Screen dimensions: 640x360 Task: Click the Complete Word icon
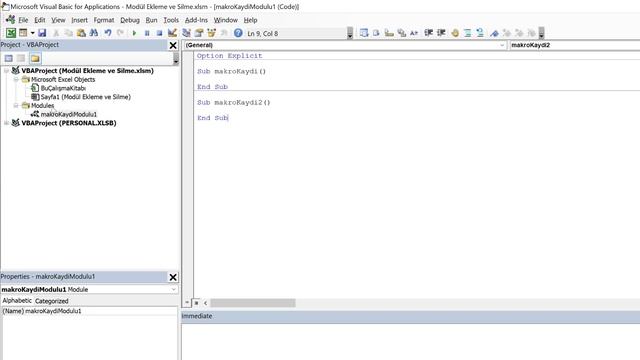click(x=414, y=33)
